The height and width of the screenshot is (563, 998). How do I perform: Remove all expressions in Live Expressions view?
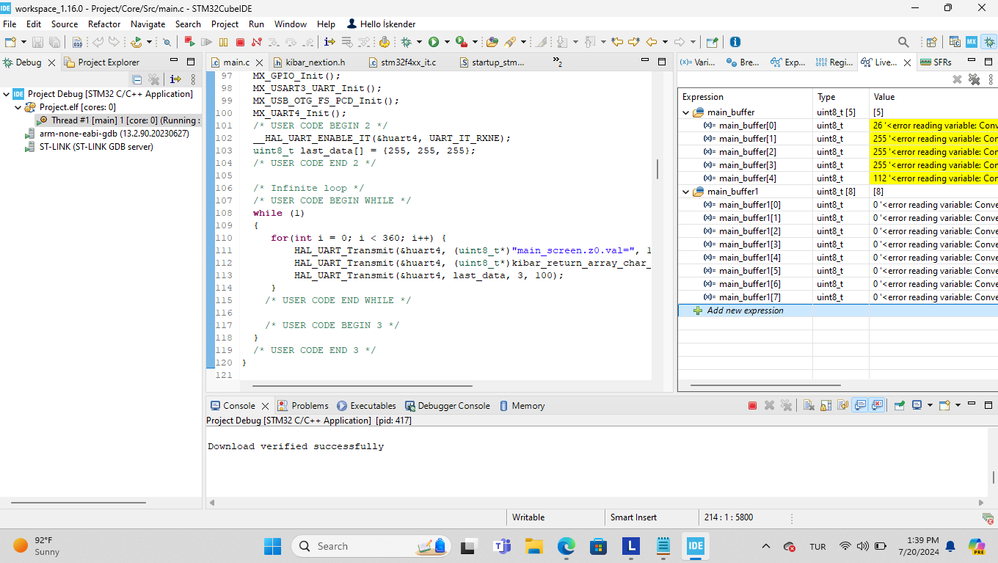(973, 80)
